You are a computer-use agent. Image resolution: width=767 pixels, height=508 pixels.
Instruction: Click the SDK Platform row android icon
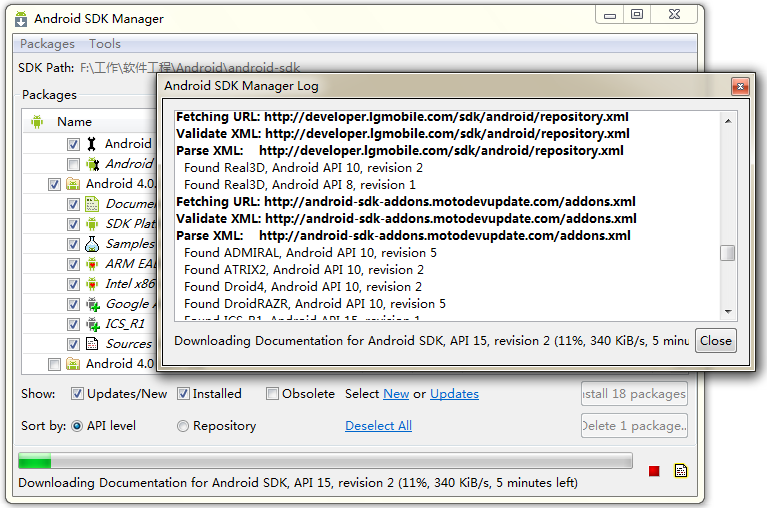click(92, 224)
